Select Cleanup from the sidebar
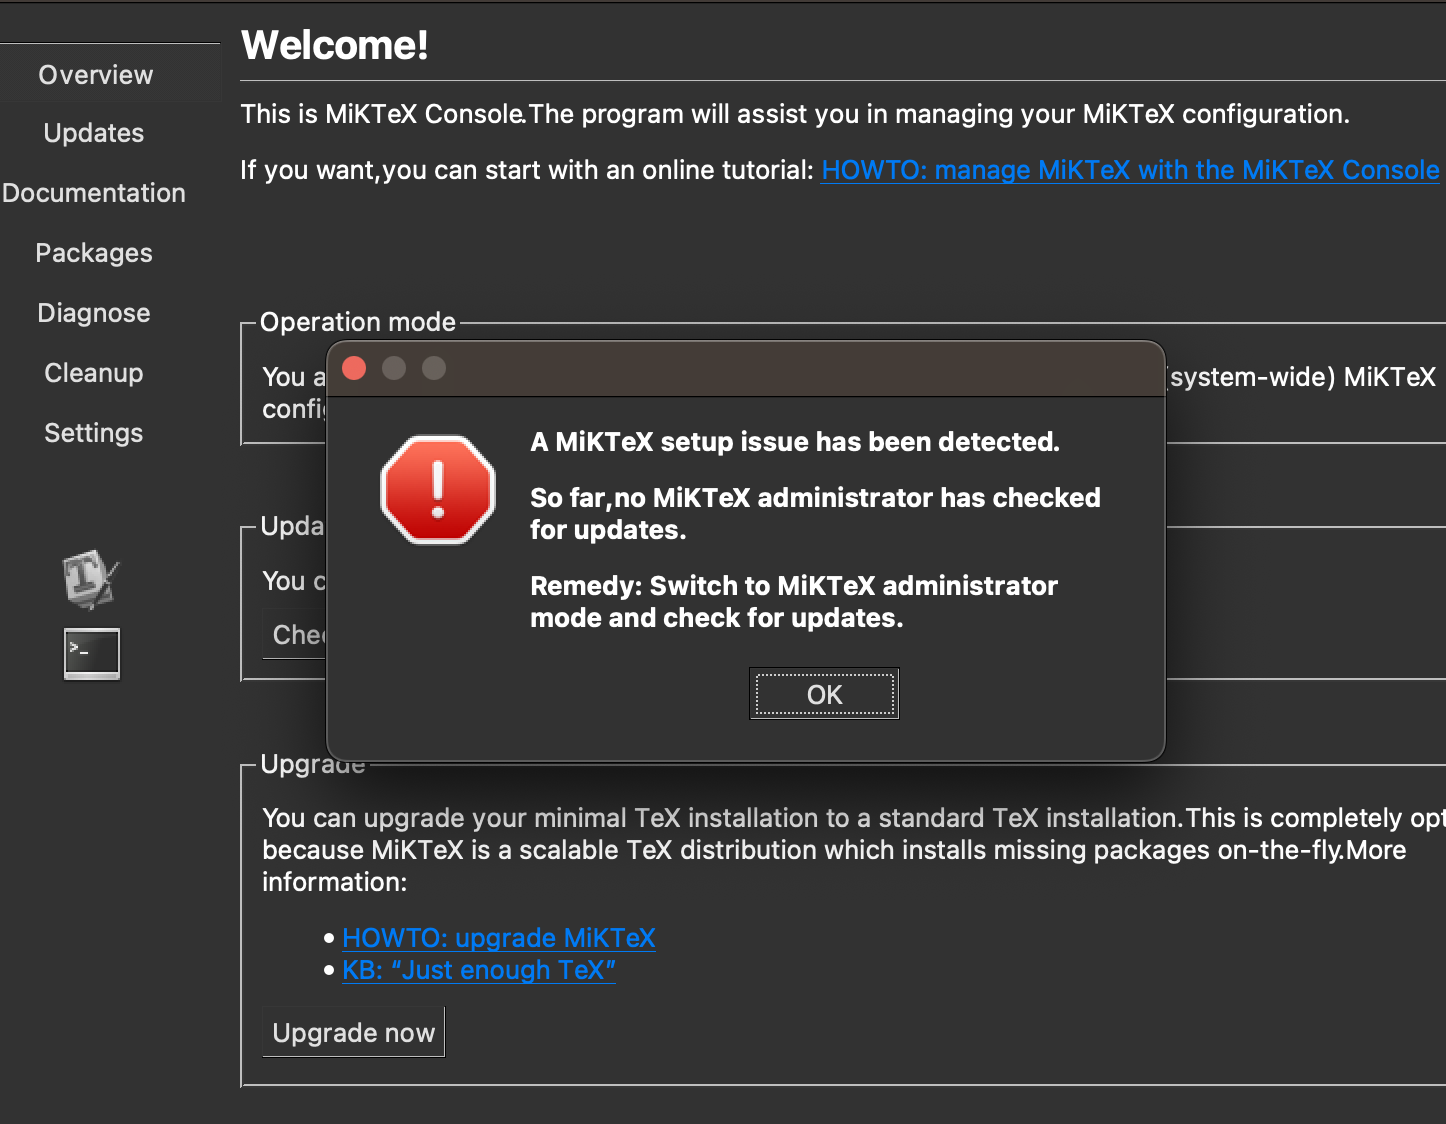Screen dimensions: 1446x1124 click(93, 372)
